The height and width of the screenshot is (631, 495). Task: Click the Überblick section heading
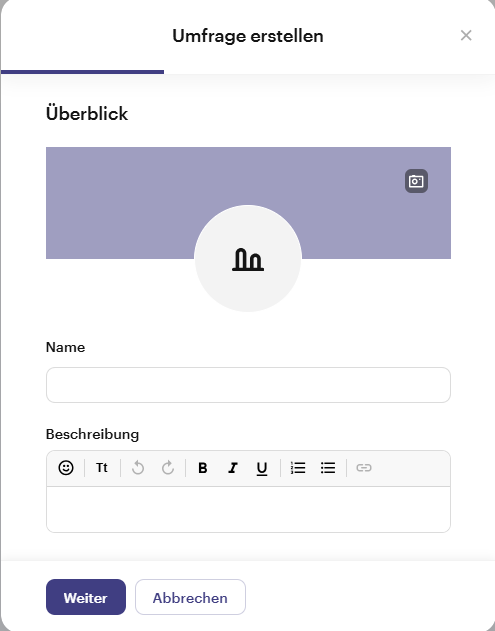point(87,113)
